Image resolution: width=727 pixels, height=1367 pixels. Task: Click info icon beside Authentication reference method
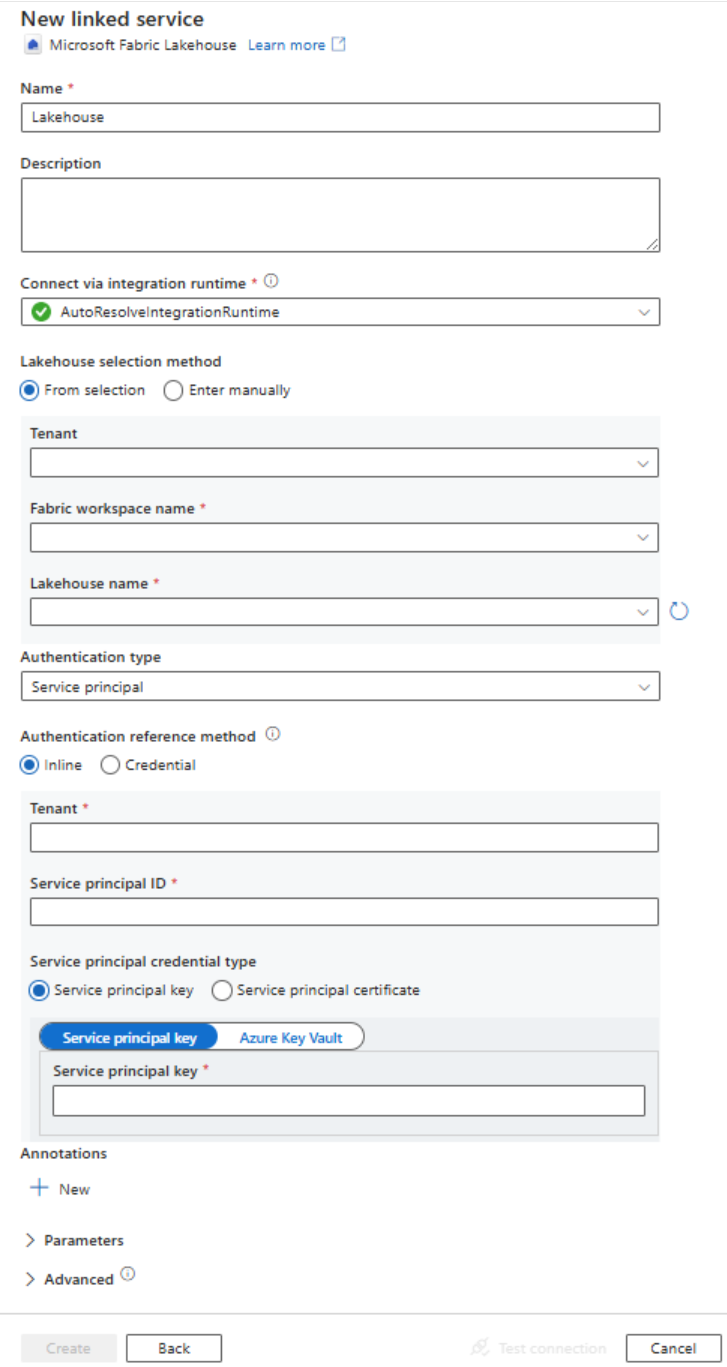pos(272,735)
